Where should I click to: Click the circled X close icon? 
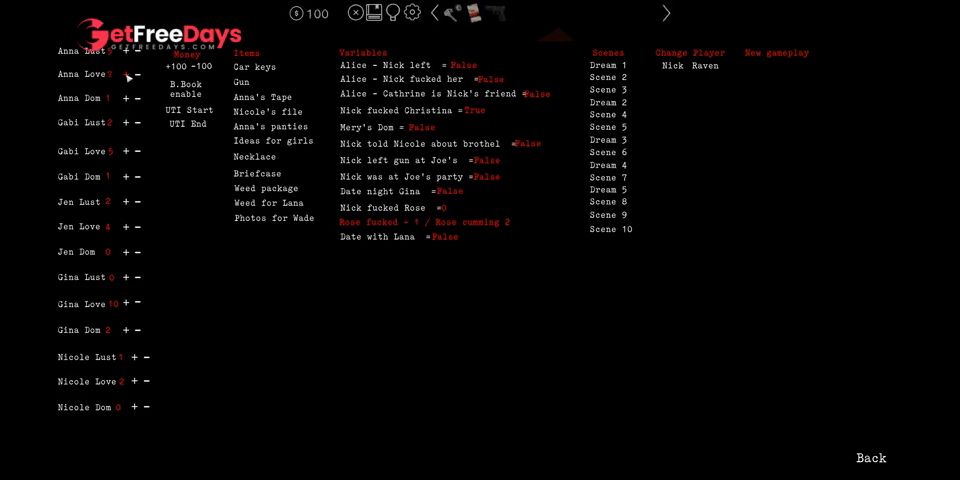click(355, 12)
